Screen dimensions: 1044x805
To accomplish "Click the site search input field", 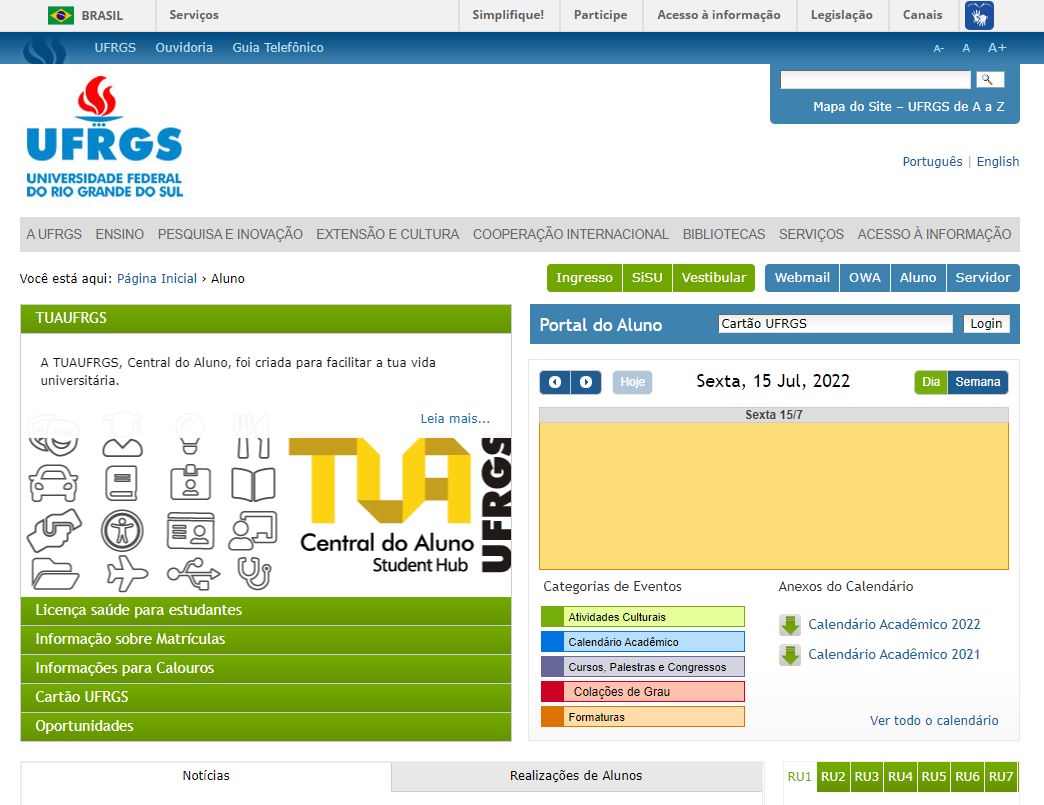I will (x=876, y=80).
